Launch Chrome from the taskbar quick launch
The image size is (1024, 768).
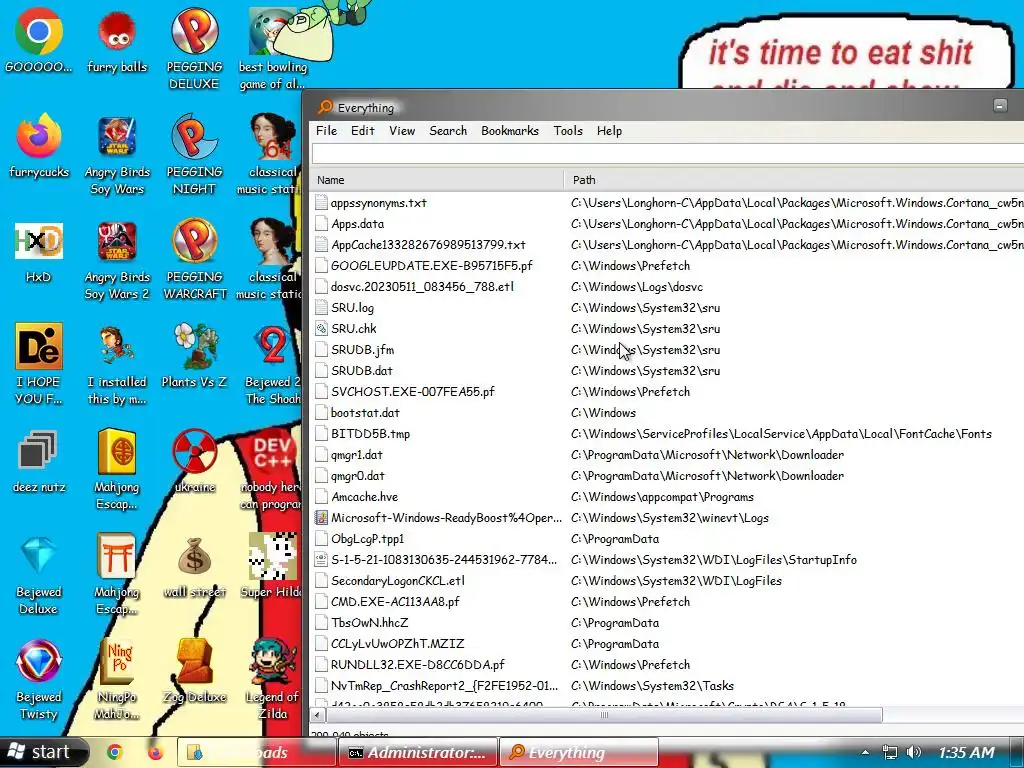[115, 752]
